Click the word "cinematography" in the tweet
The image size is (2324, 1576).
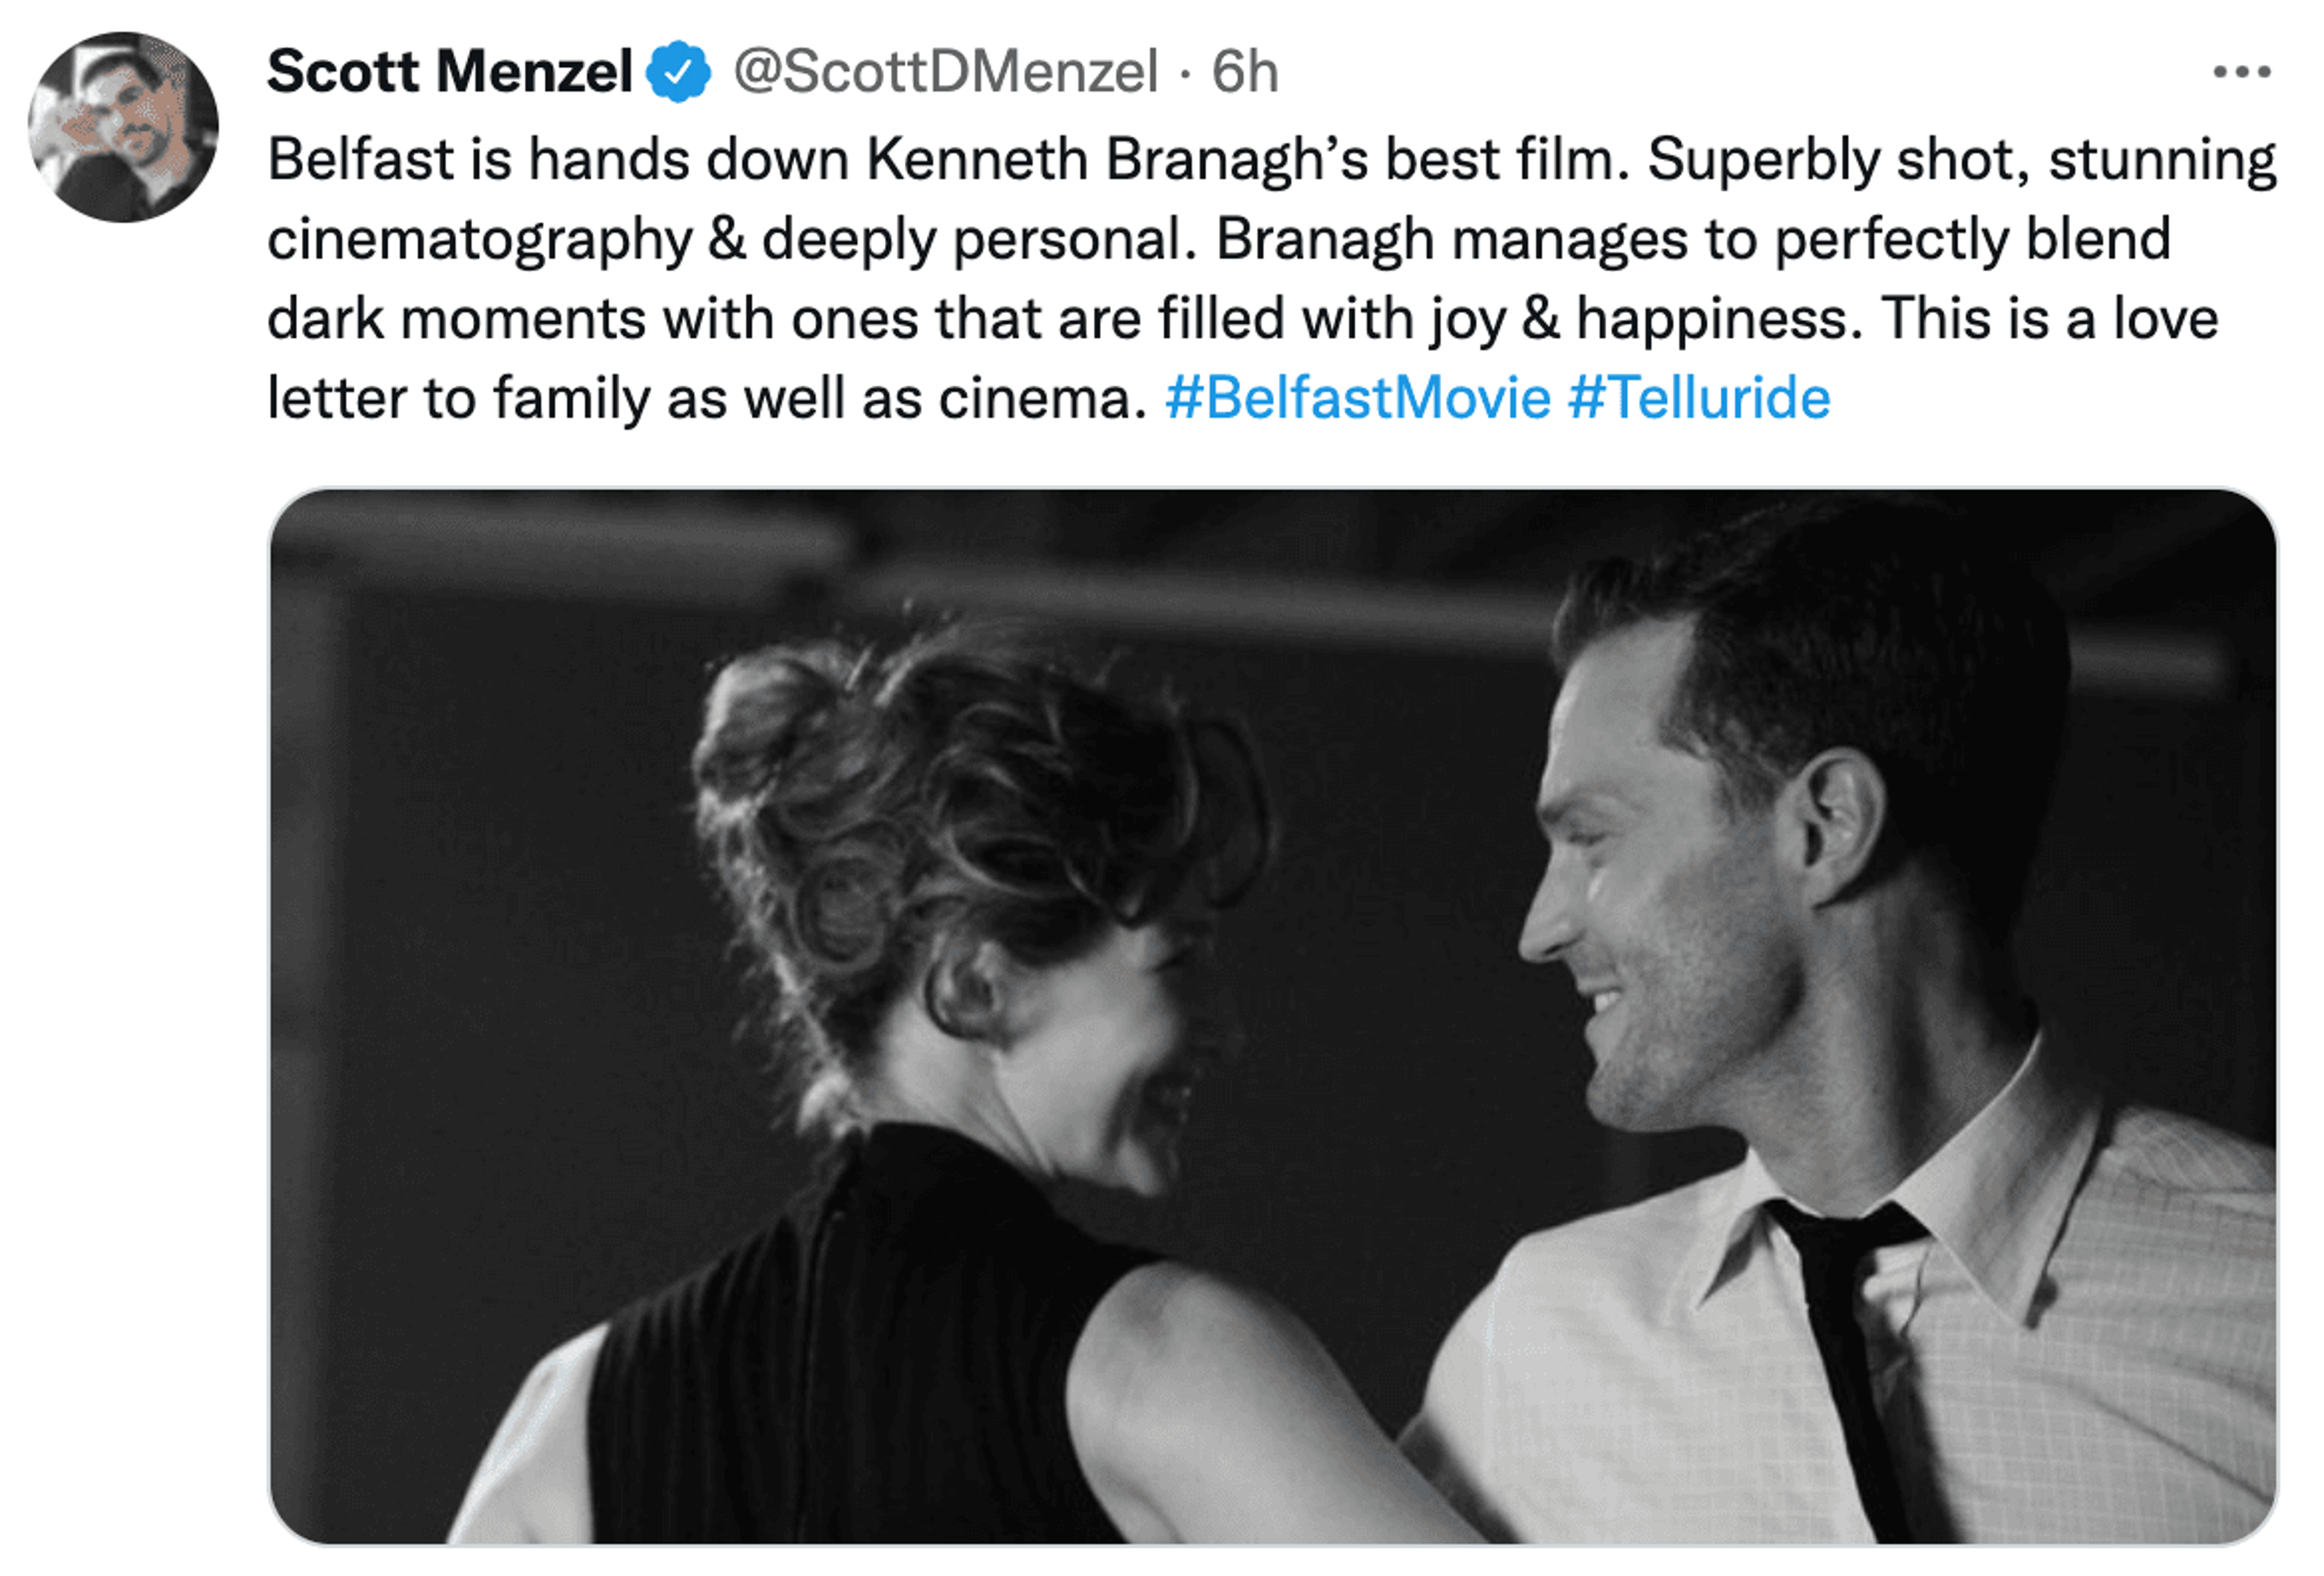click(x=479, y=240)
